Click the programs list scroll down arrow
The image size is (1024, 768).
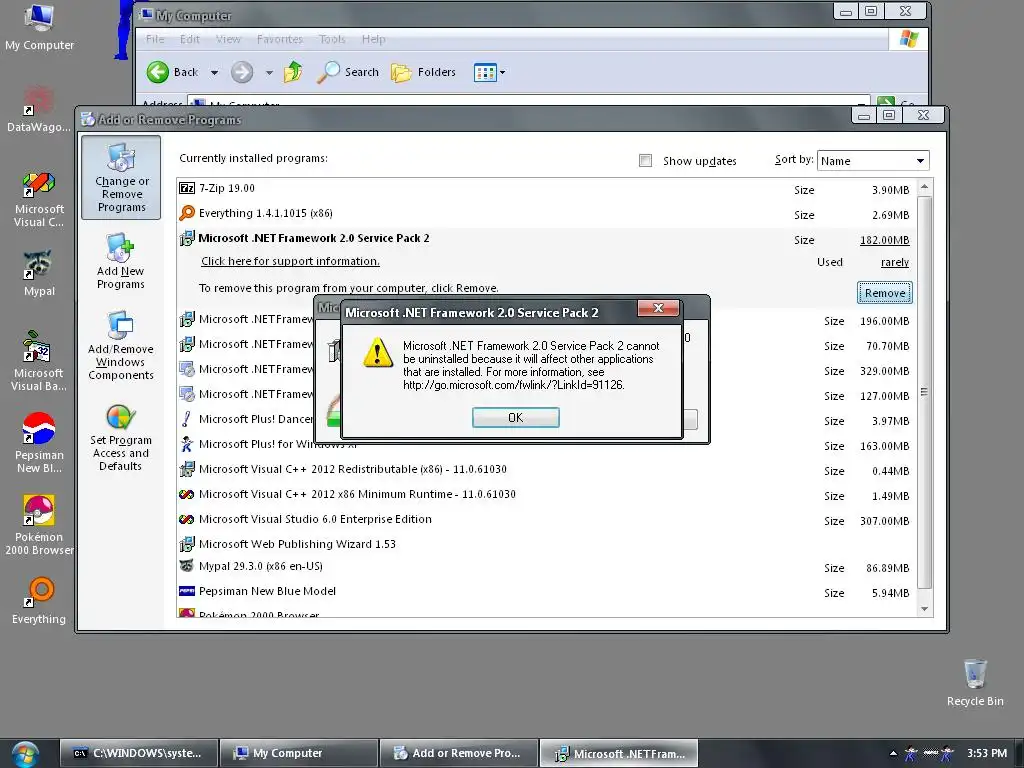click(924, 609)
